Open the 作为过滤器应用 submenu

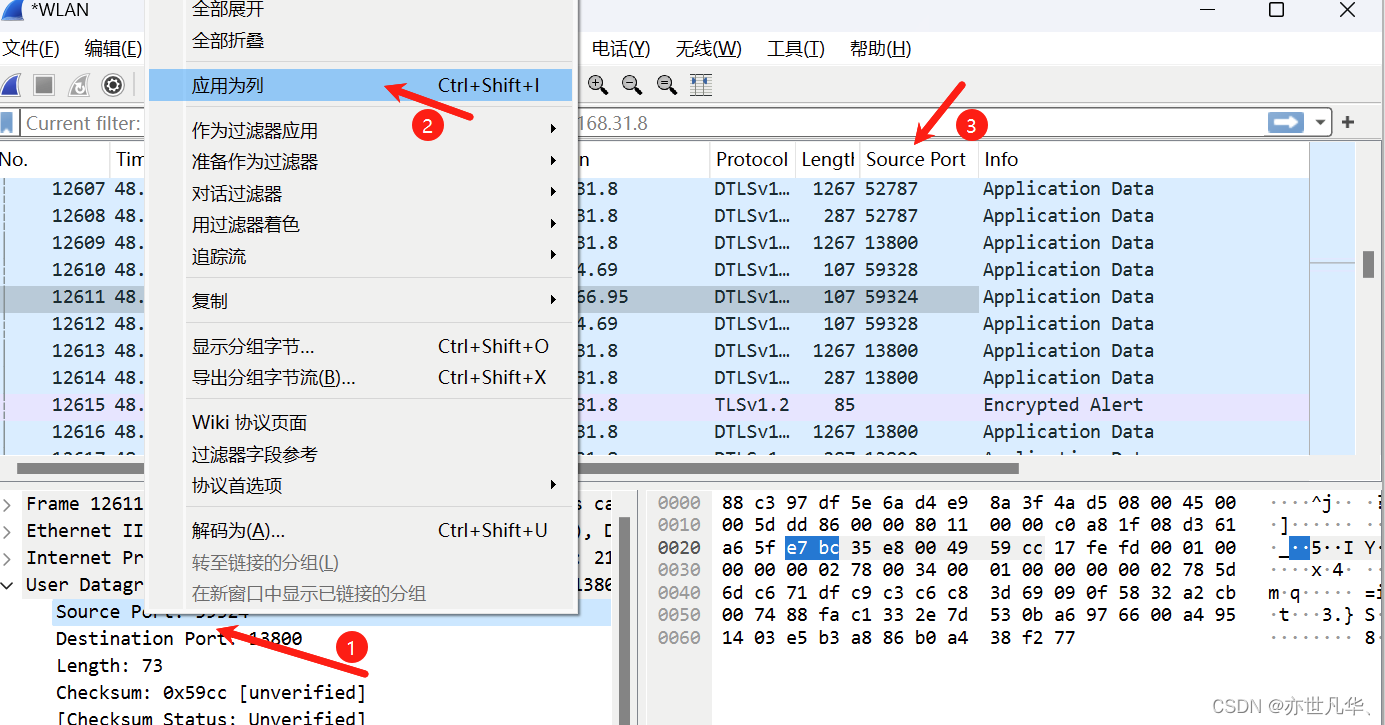click(361, 130)
